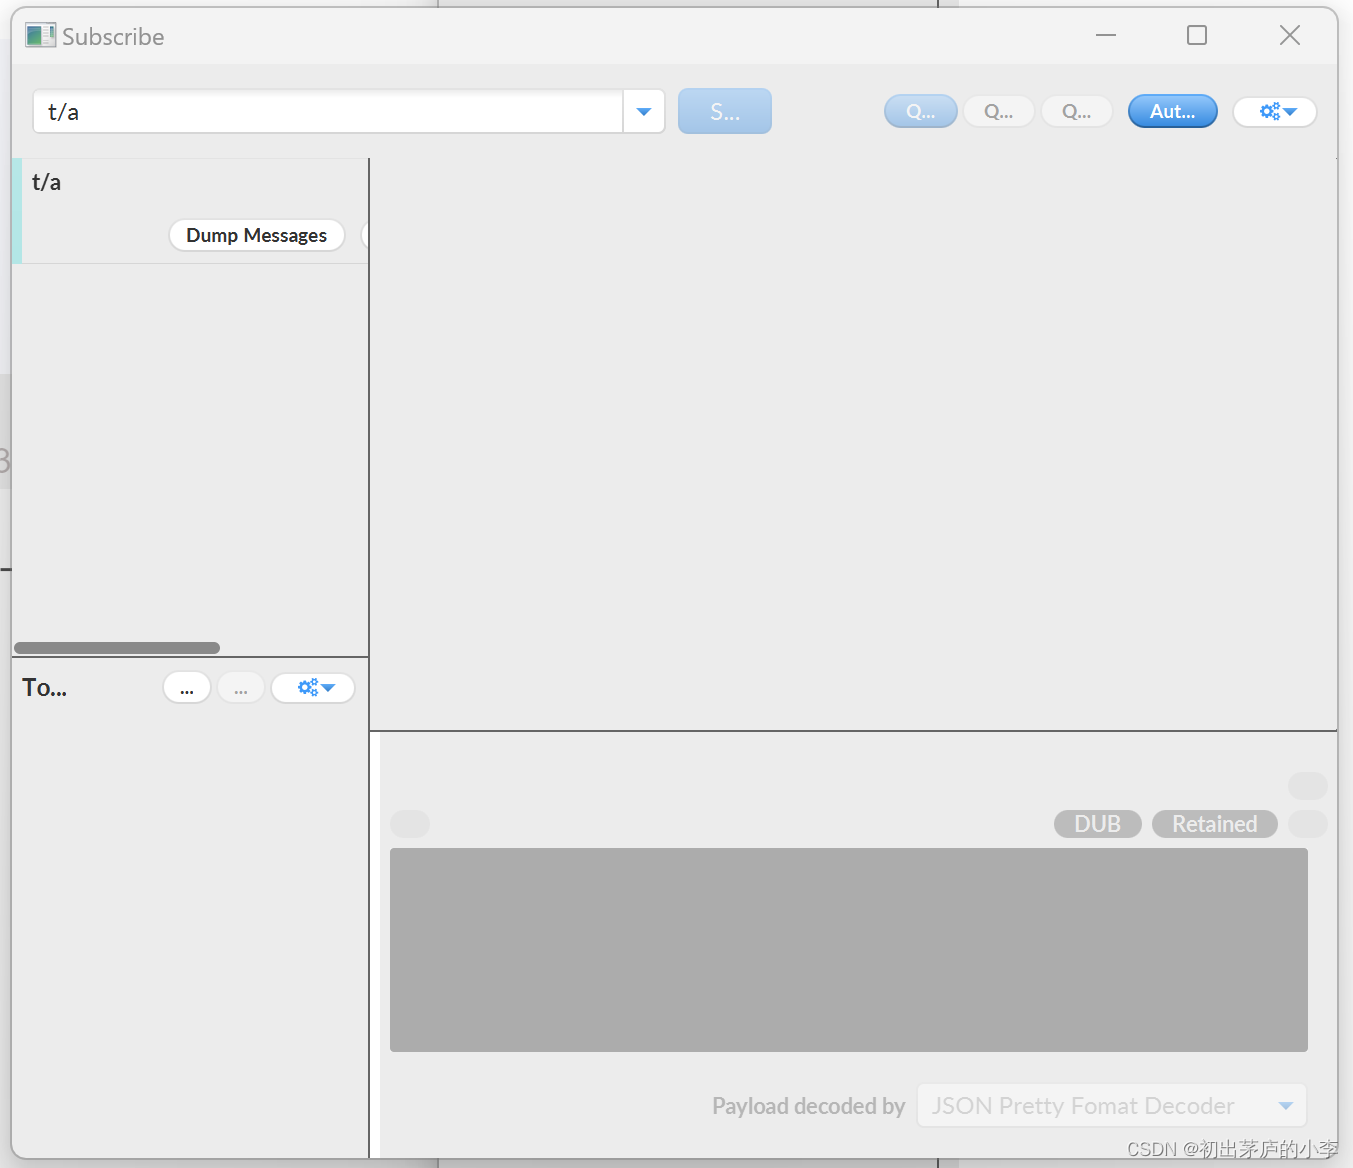The width and height of the screenshot is (1353, 1168).
Task: Click the DUB flag label
Action: (x=1098, y=824)
